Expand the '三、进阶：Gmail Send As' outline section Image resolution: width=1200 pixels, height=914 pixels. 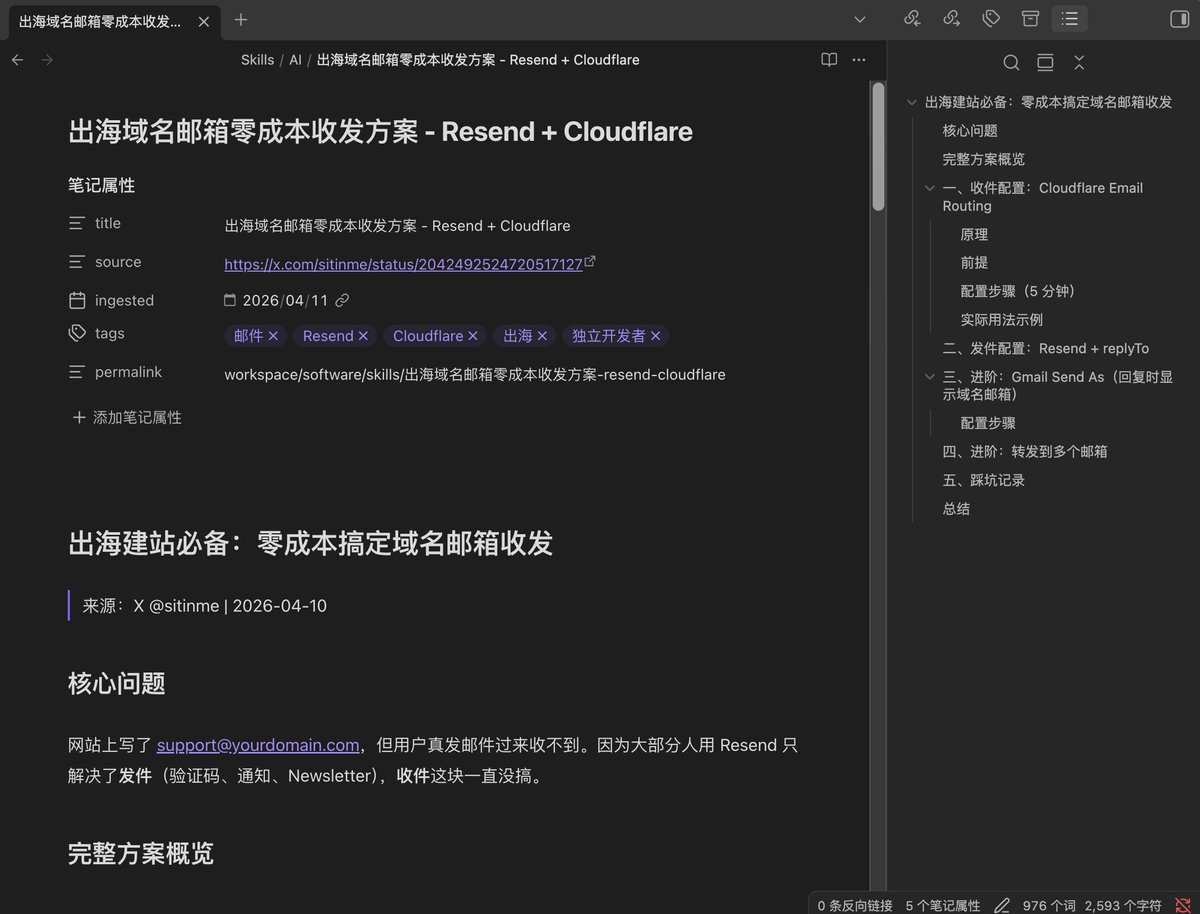click(929, 377)
